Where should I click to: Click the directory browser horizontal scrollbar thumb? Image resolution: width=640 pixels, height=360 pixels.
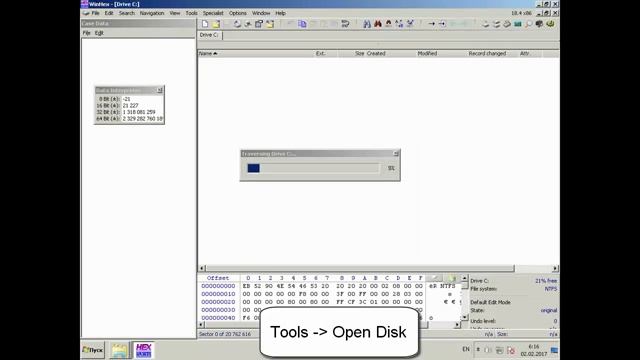pos(360,268)
